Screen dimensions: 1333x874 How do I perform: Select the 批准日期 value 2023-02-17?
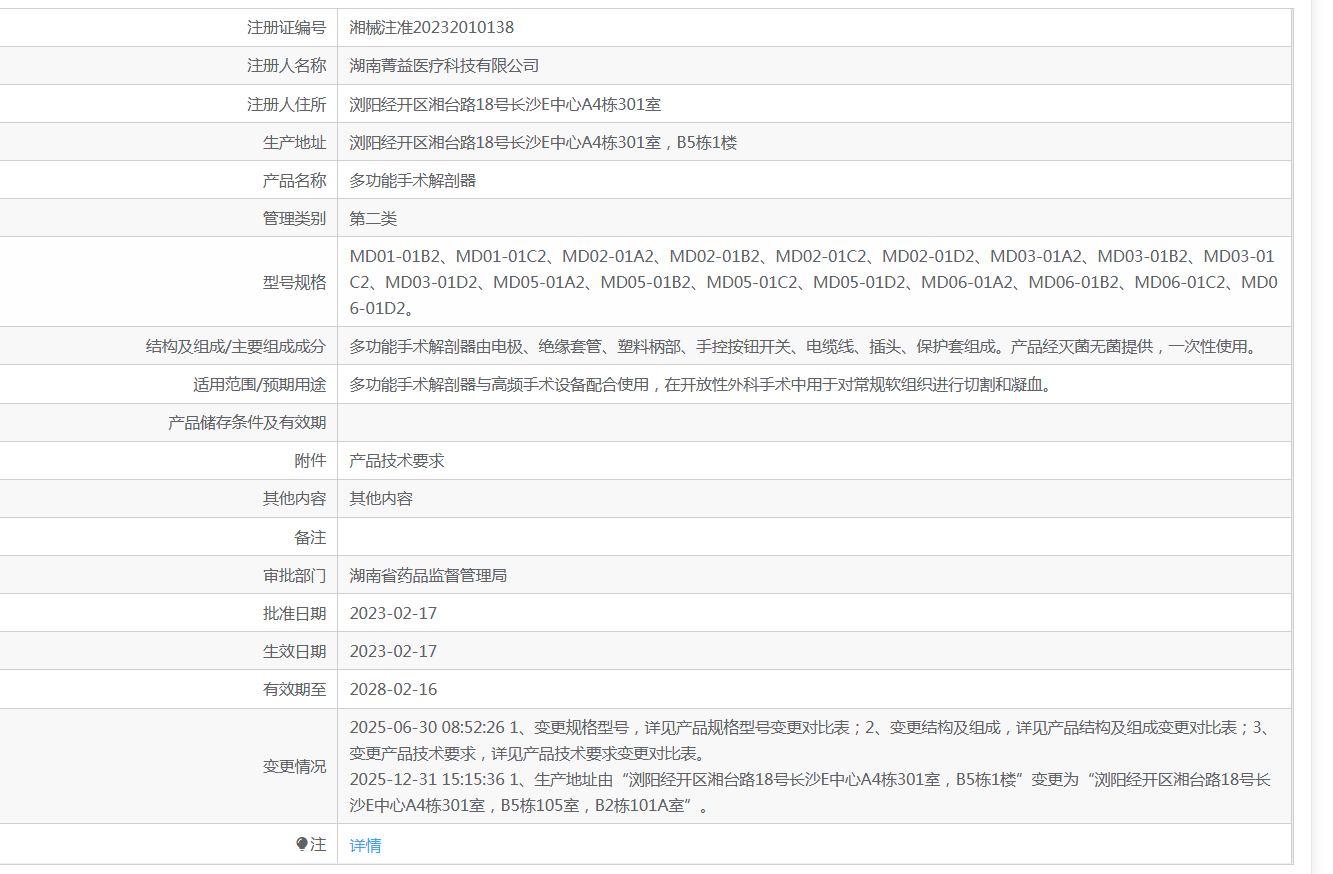(x=393, y=613)
